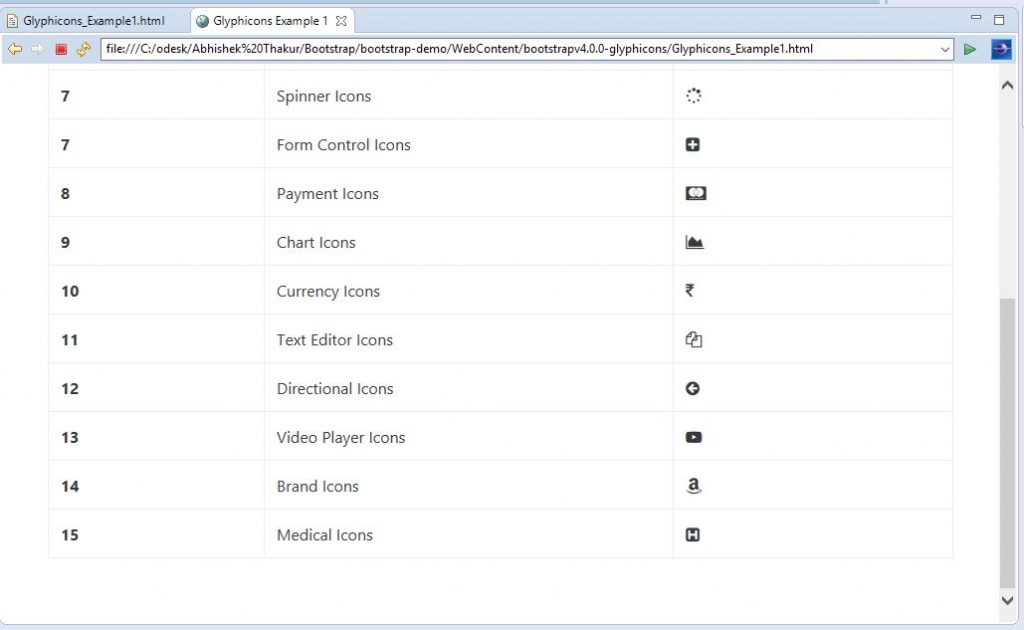This screenshot has height=630, width=1024.
Task: Select the copy glyph in Text Editor Icons row
Action: pyautogui.click(x=694, y=339)
